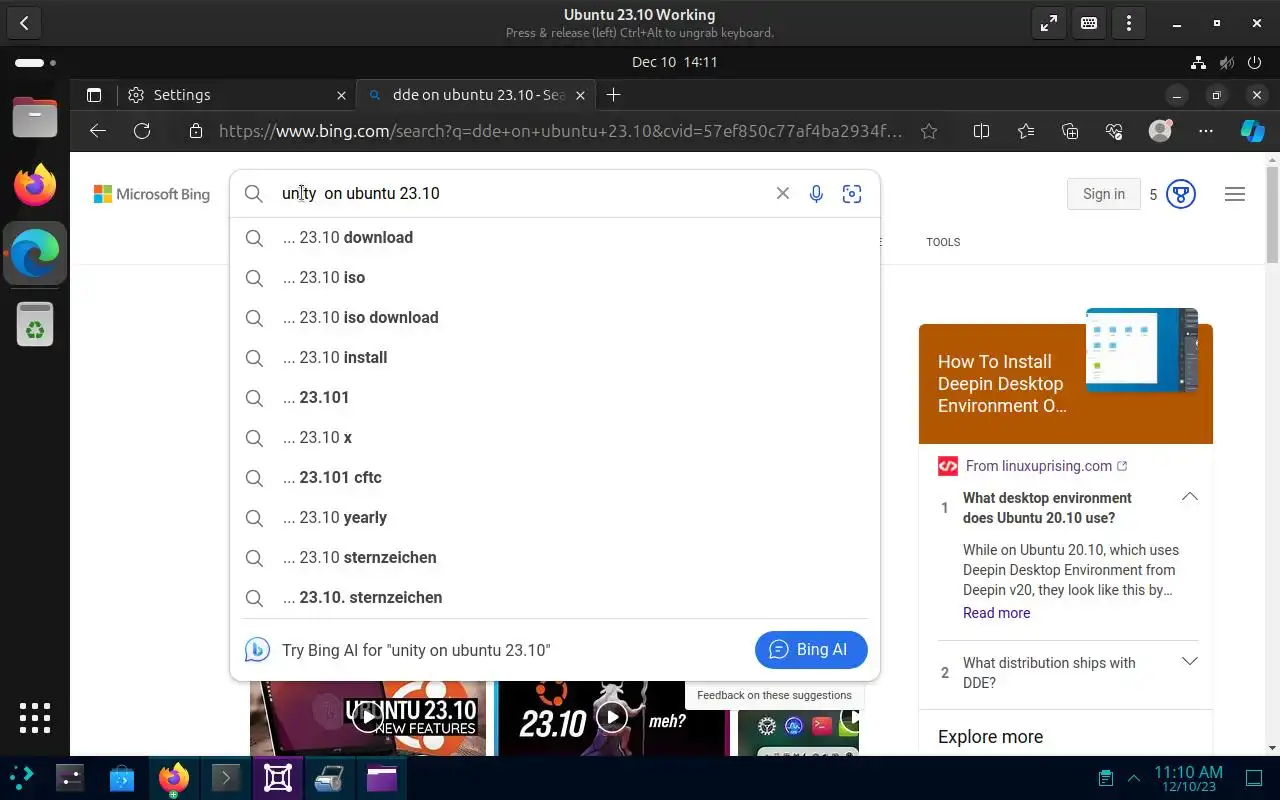Open Trash in the Ubuntu dock

tap(35, 323)
